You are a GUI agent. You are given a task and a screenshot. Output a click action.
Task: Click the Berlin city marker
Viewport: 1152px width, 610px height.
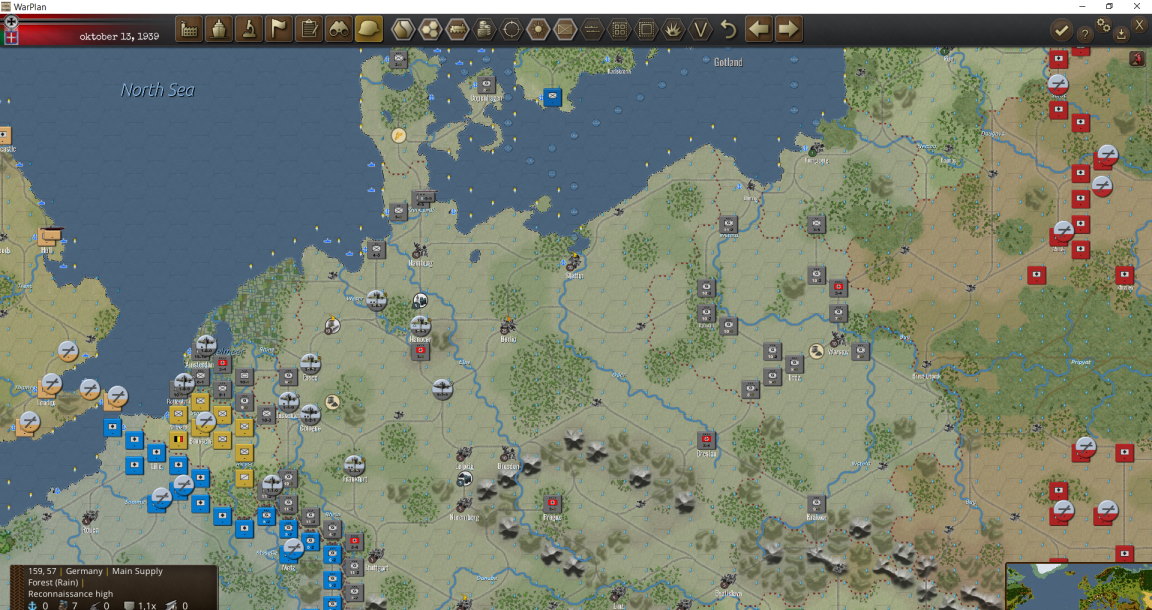pos(507,327)
